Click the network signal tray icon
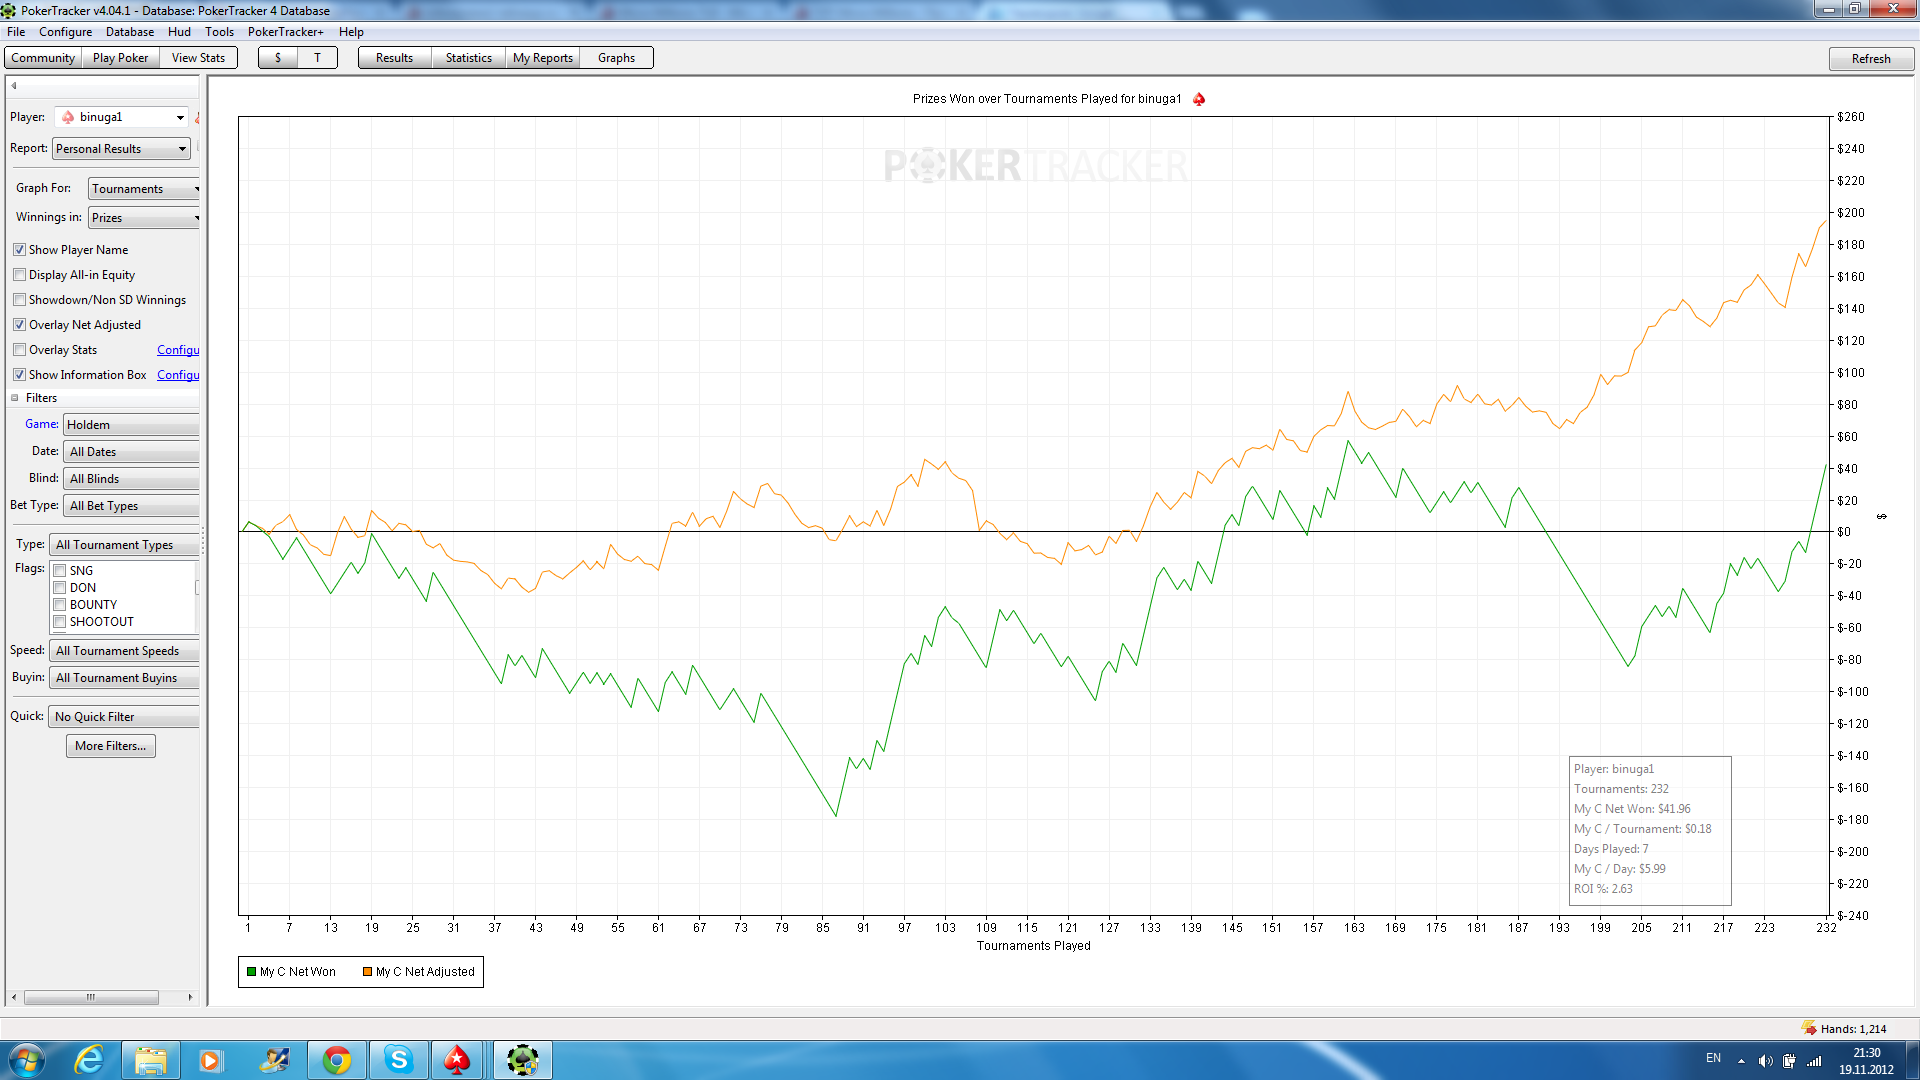The width and height of the screenshot is (1920, 1080). (1814, 1061)
